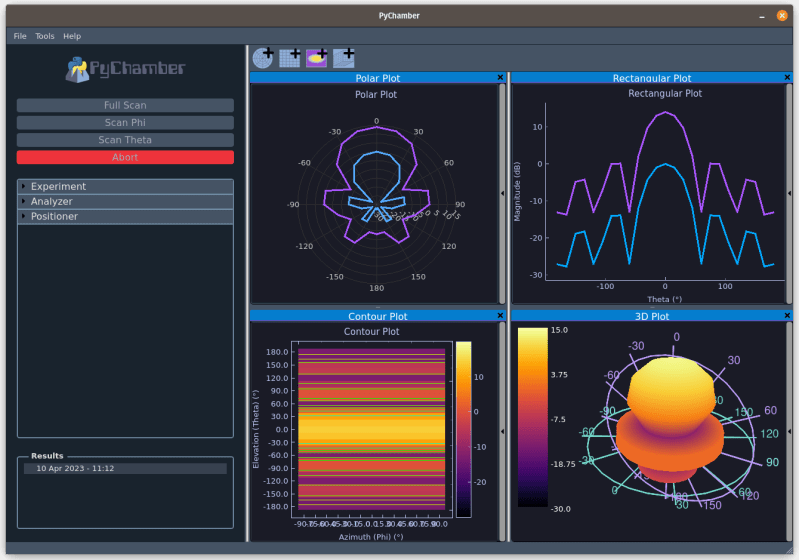Expand Rectangular Plot side settings arrow
799x560 pixels.
pos(789,193)
